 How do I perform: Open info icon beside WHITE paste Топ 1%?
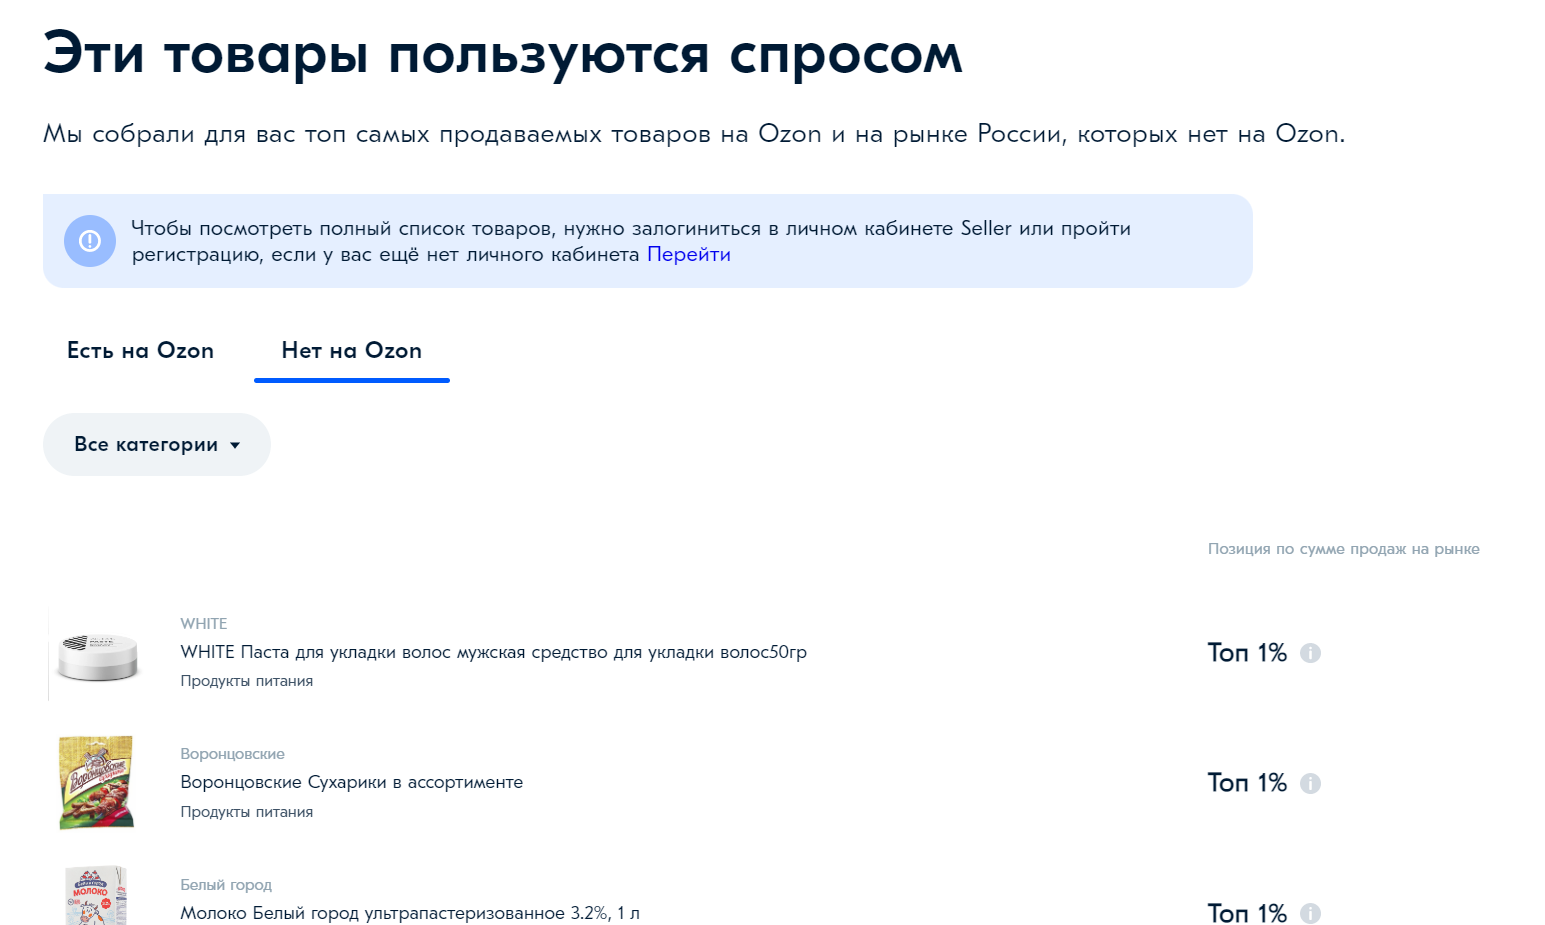click(x=1310, y=653)
